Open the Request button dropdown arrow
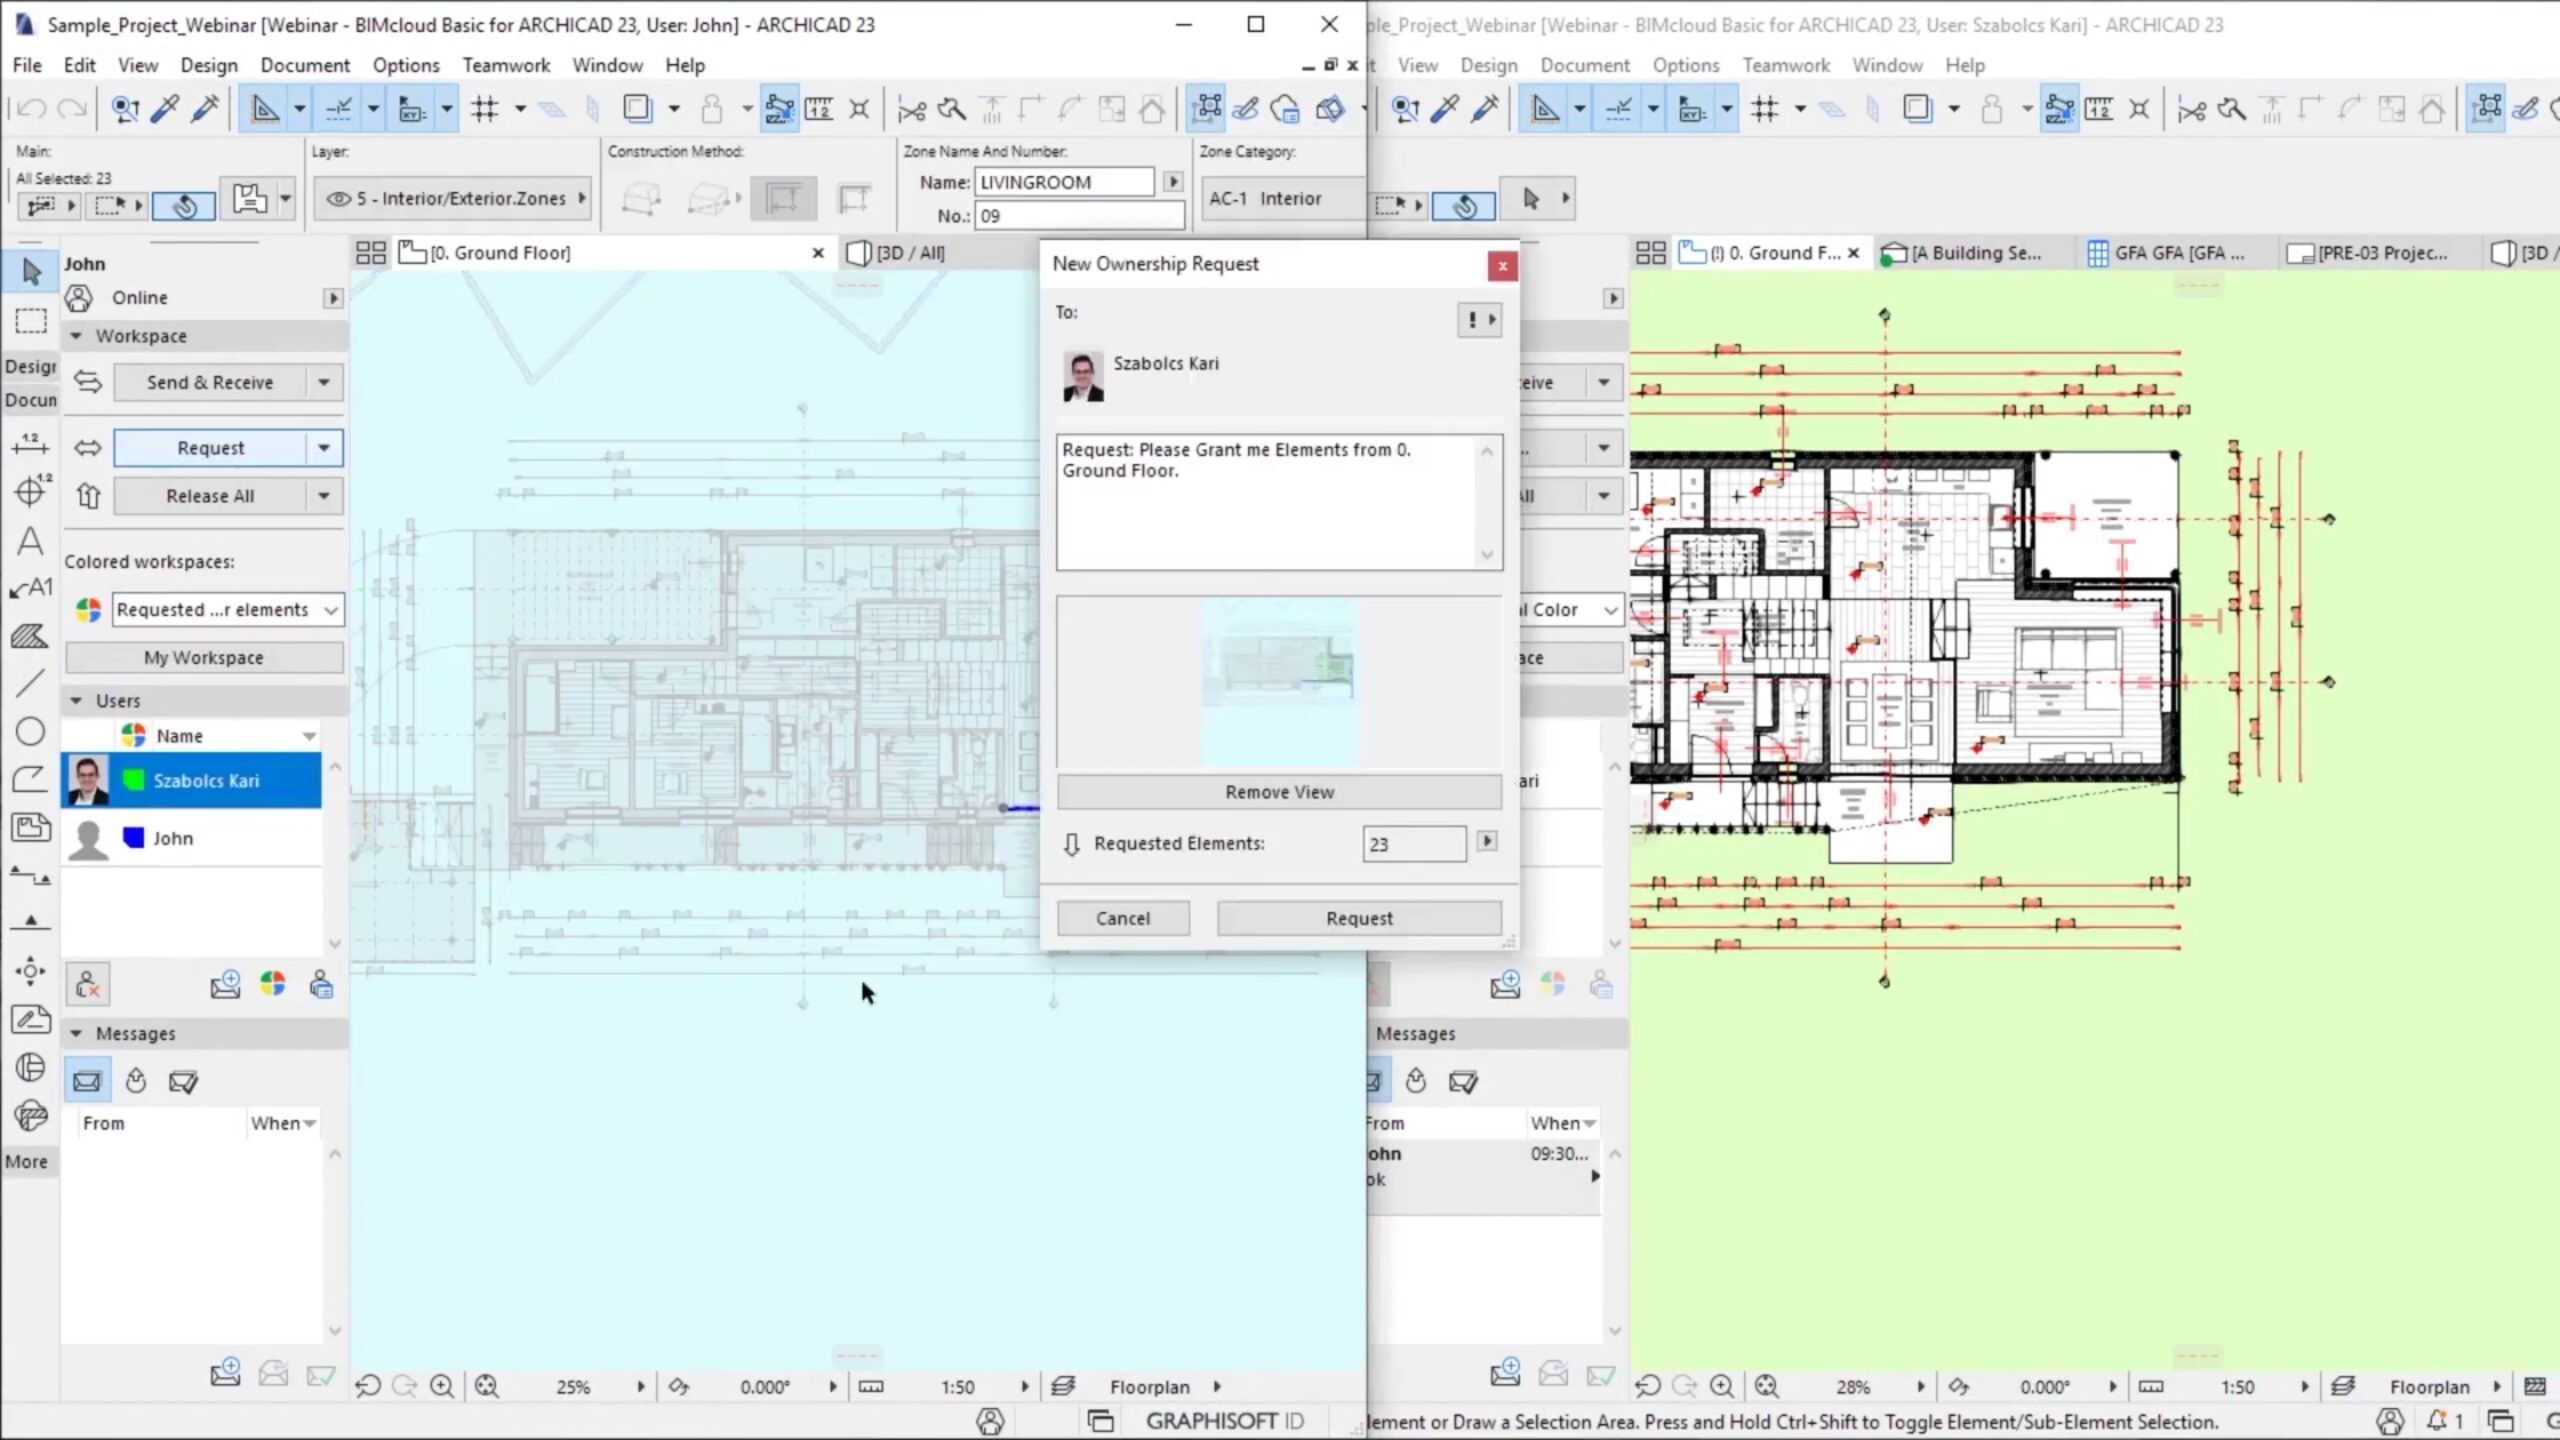The height and width of the screenshot is (1440, 2560). (x=324, y=448)
